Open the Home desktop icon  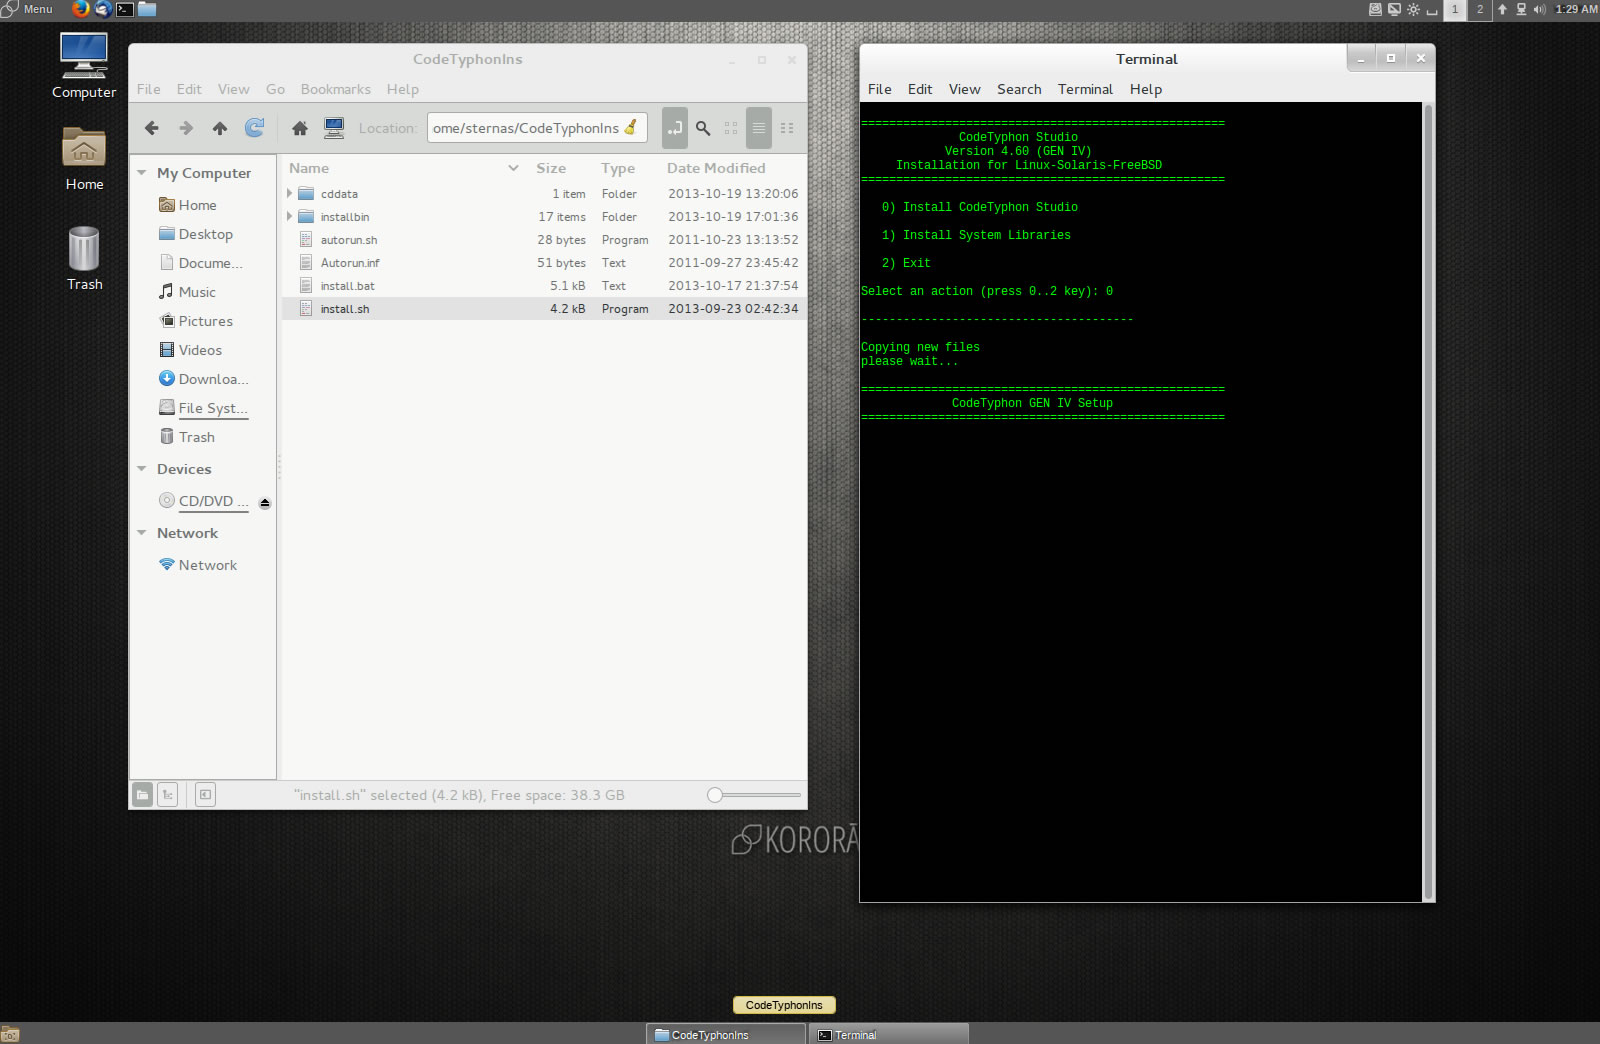84,159
